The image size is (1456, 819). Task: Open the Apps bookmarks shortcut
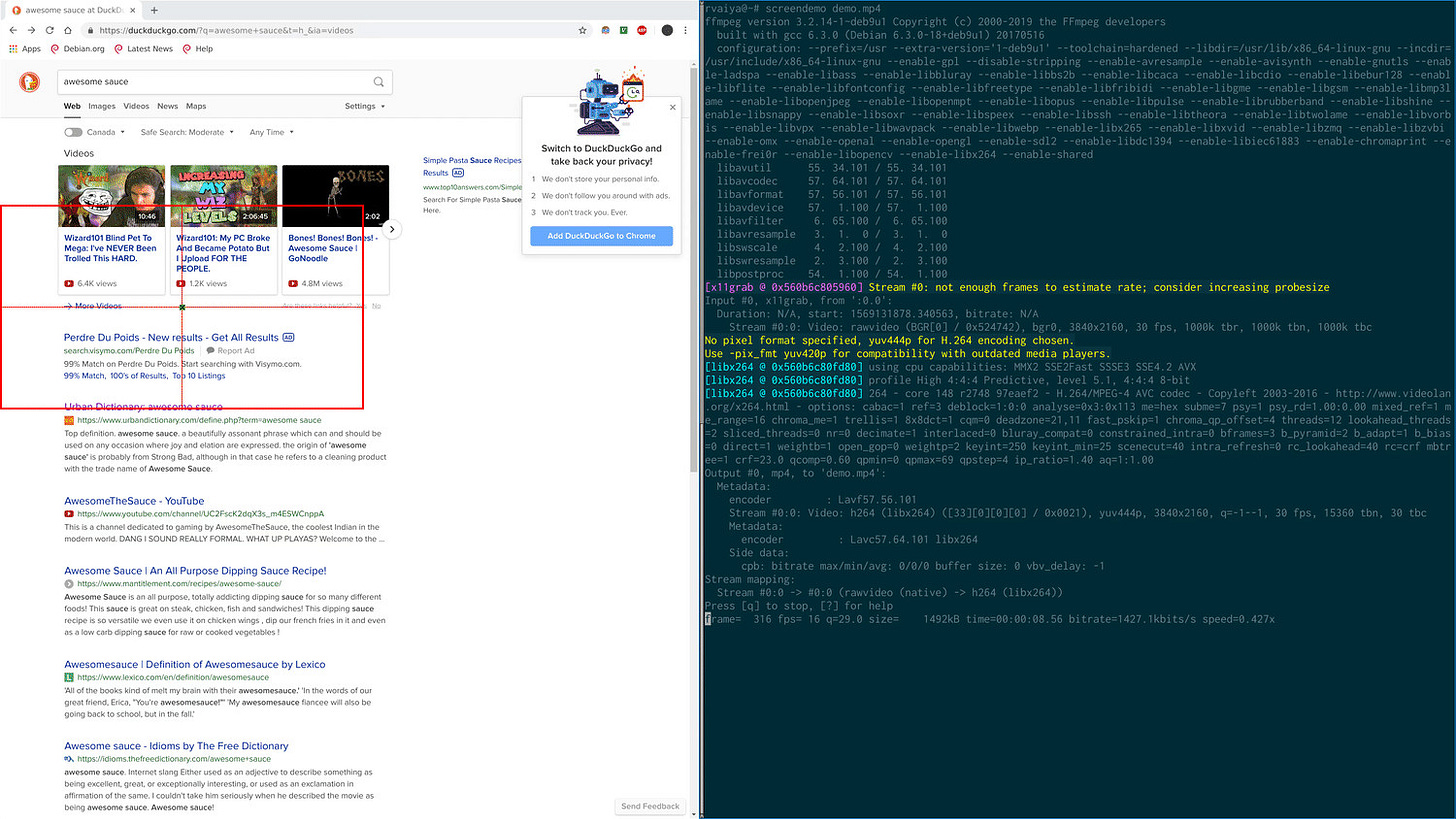pos(25,48)
